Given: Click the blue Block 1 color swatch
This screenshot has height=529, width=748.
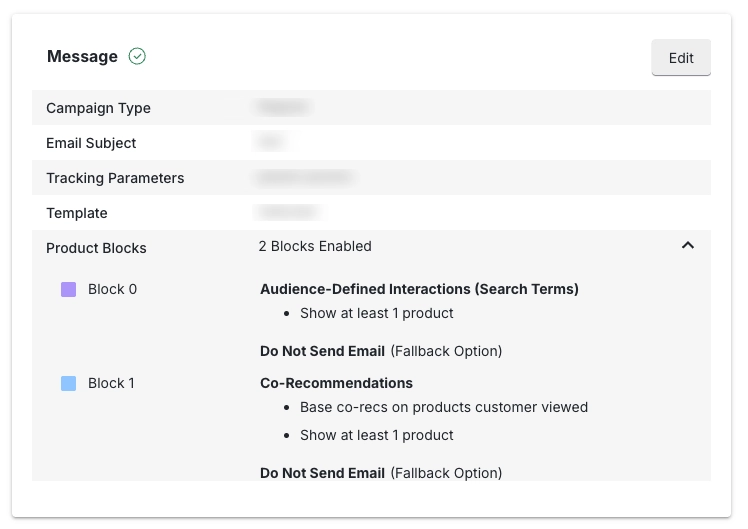Looking at the screenshot, I should tap(69, 383).
